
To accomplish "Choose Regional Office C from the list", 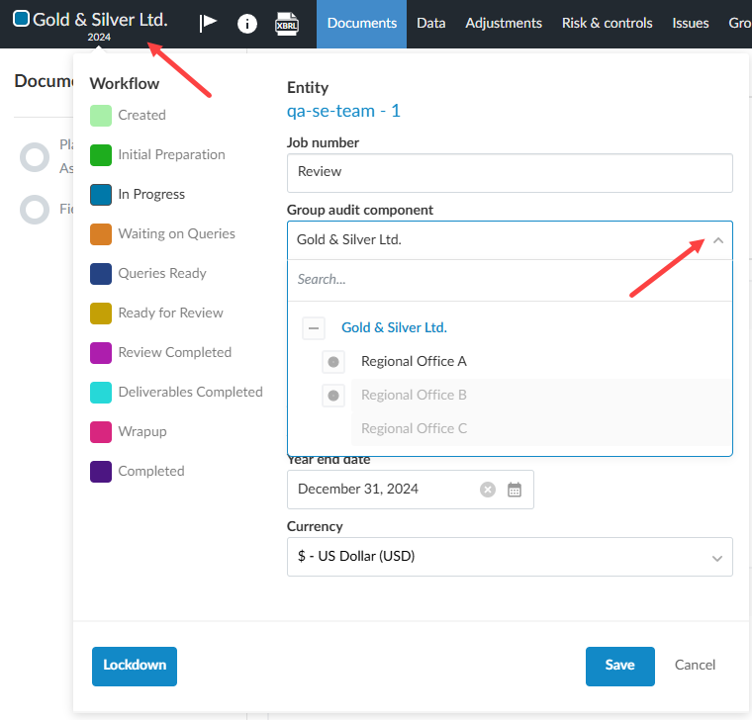I will click(414, 428).
